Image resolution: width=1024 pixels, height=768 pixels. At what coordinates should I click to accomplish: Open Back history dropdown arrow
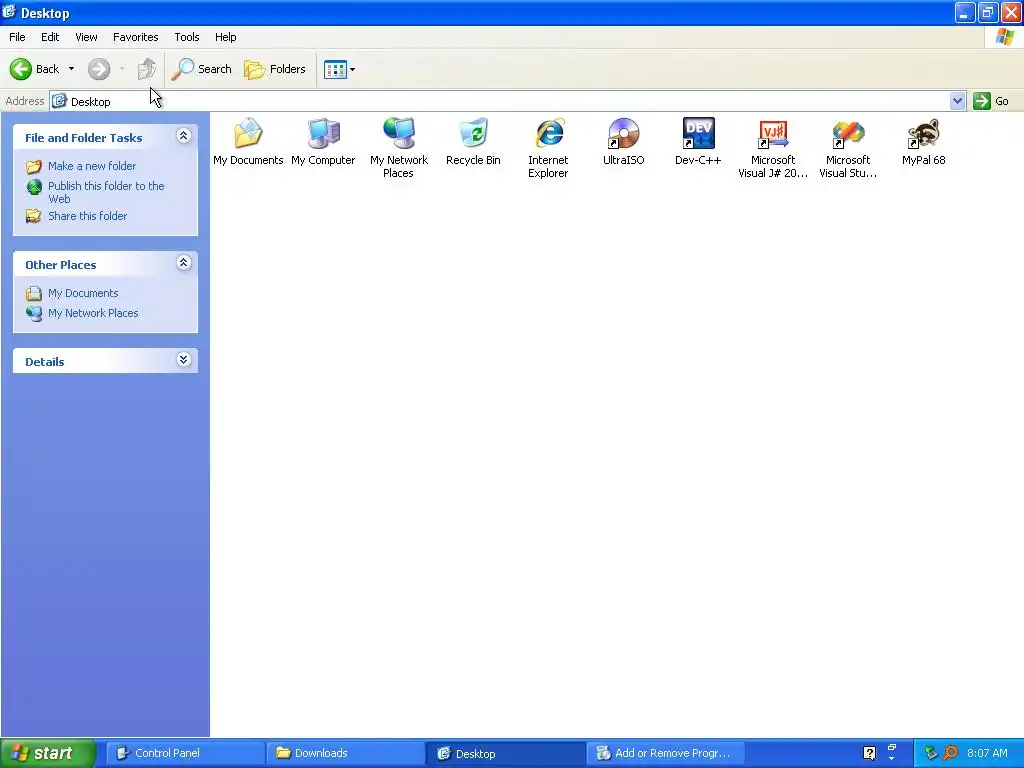pos(71,69)
